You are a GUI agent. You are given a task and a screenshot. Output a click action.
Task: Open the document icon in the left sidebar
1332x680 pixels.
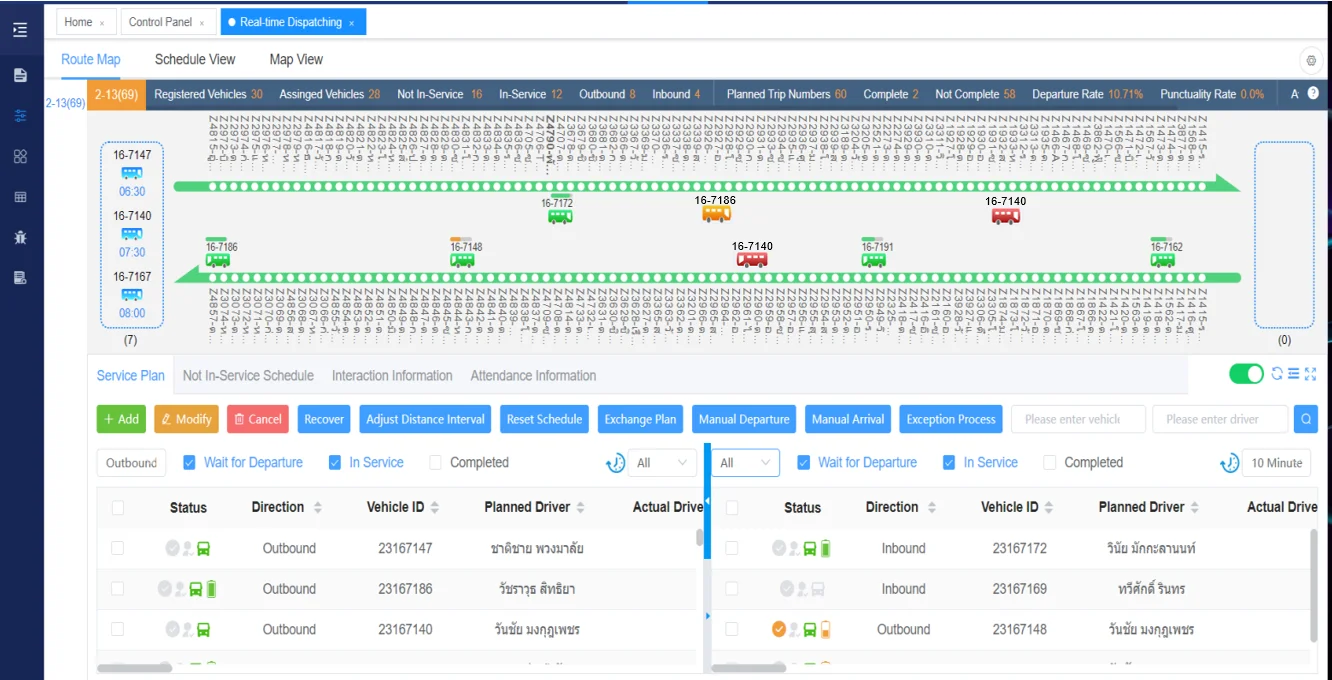[20, 75]
